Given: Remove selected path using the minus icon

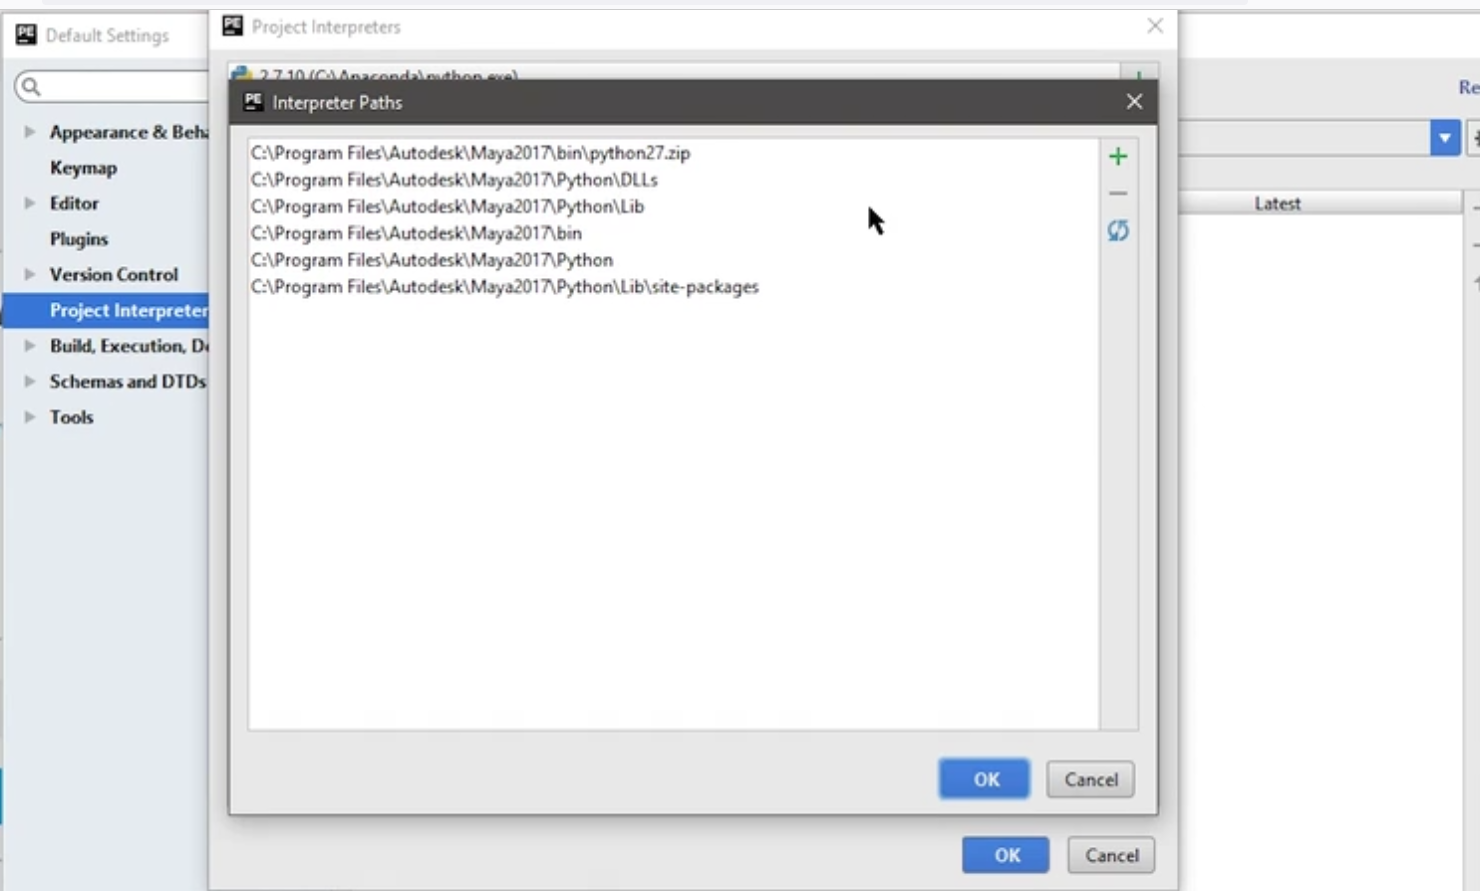Looking at the screenshot, I should click(1118, 193).
